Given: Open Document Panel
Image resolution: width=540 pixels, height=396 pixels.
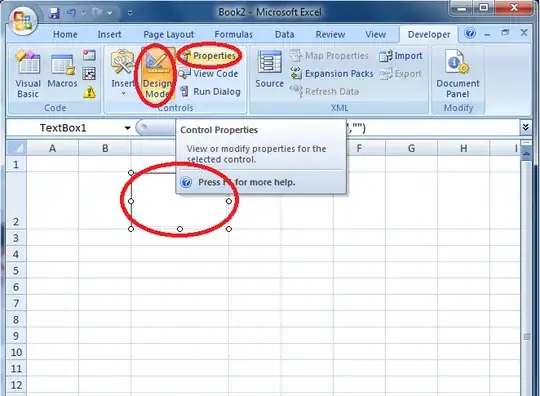Looking at the screenshot, I should click(458, 74).
